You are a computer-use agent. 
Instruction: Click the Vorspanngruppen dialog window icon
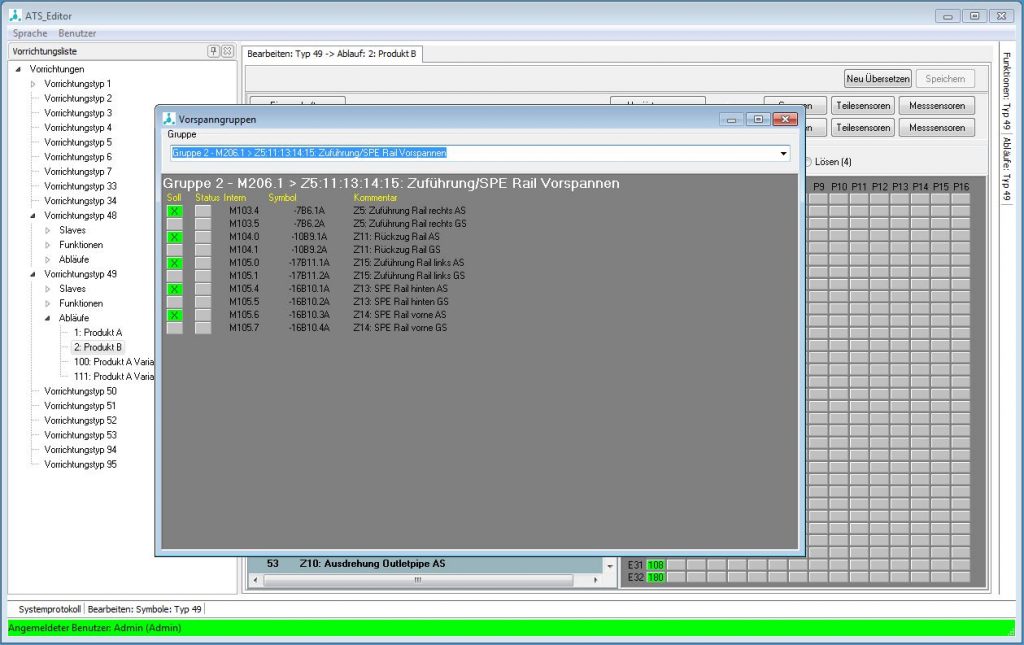click(x=169, y=119)
